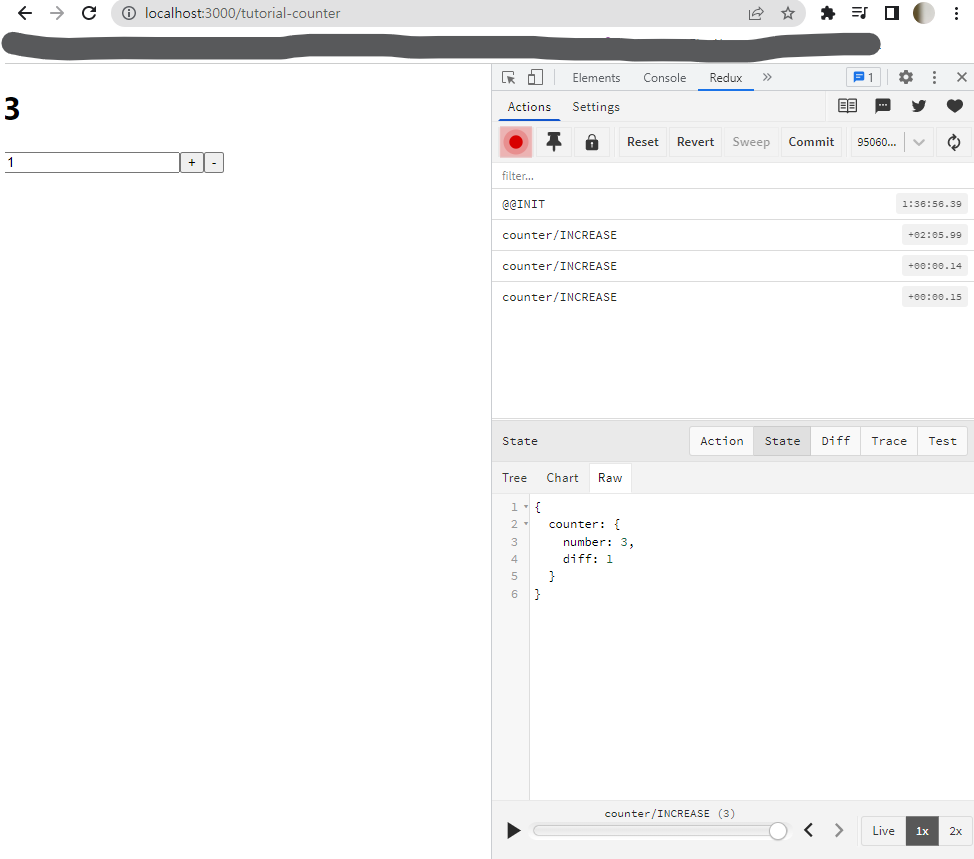Open the extensions puzzle icon

827,13
